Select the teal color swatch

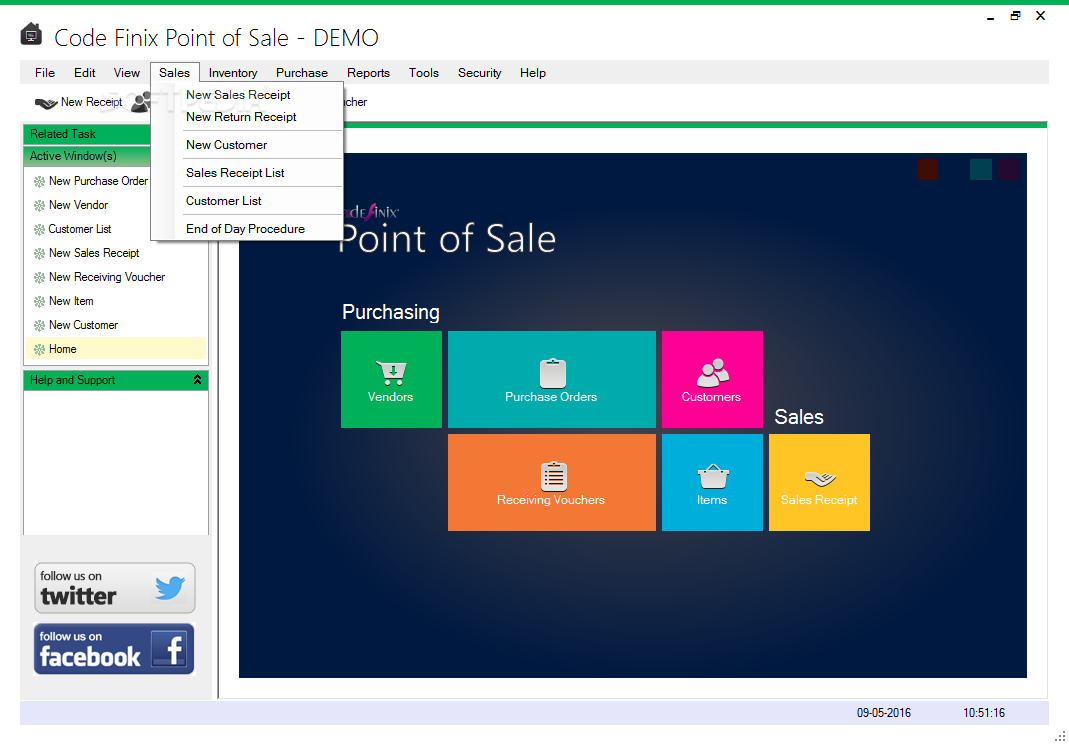coord(980,169)
